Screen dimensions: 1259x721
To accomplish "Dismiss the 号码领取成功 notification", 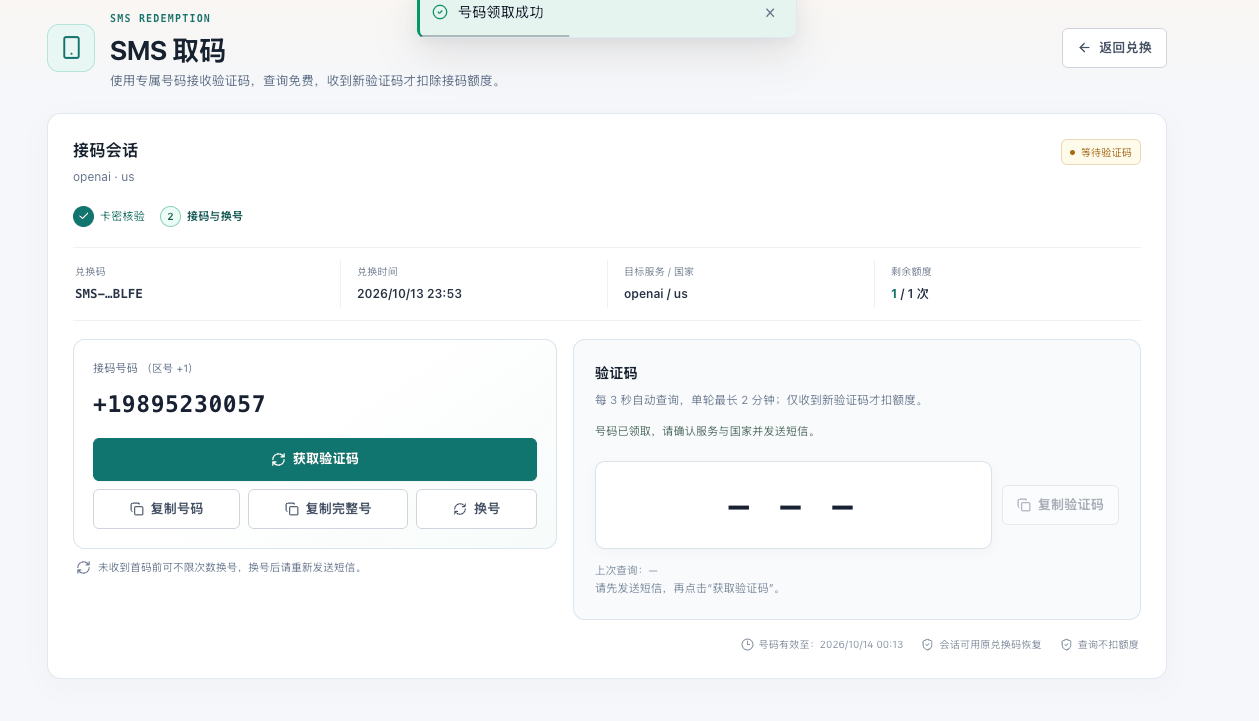I will click(x=770, y=13).
